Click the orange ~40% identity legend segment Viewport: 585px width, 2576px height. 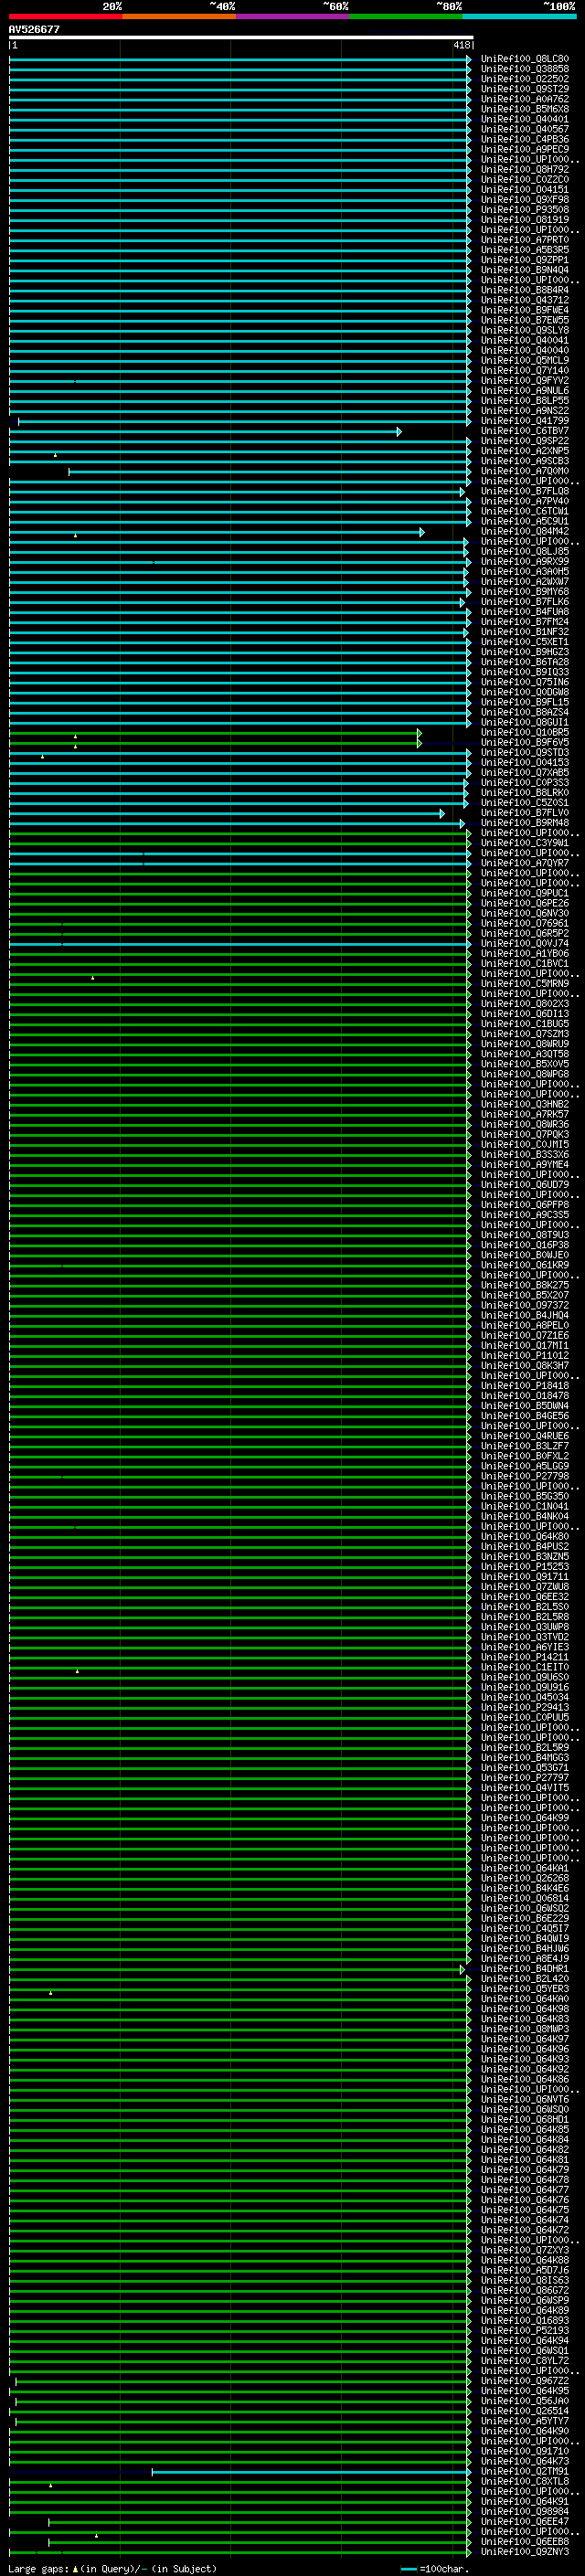pyautogui.click(x=179, y=16)
